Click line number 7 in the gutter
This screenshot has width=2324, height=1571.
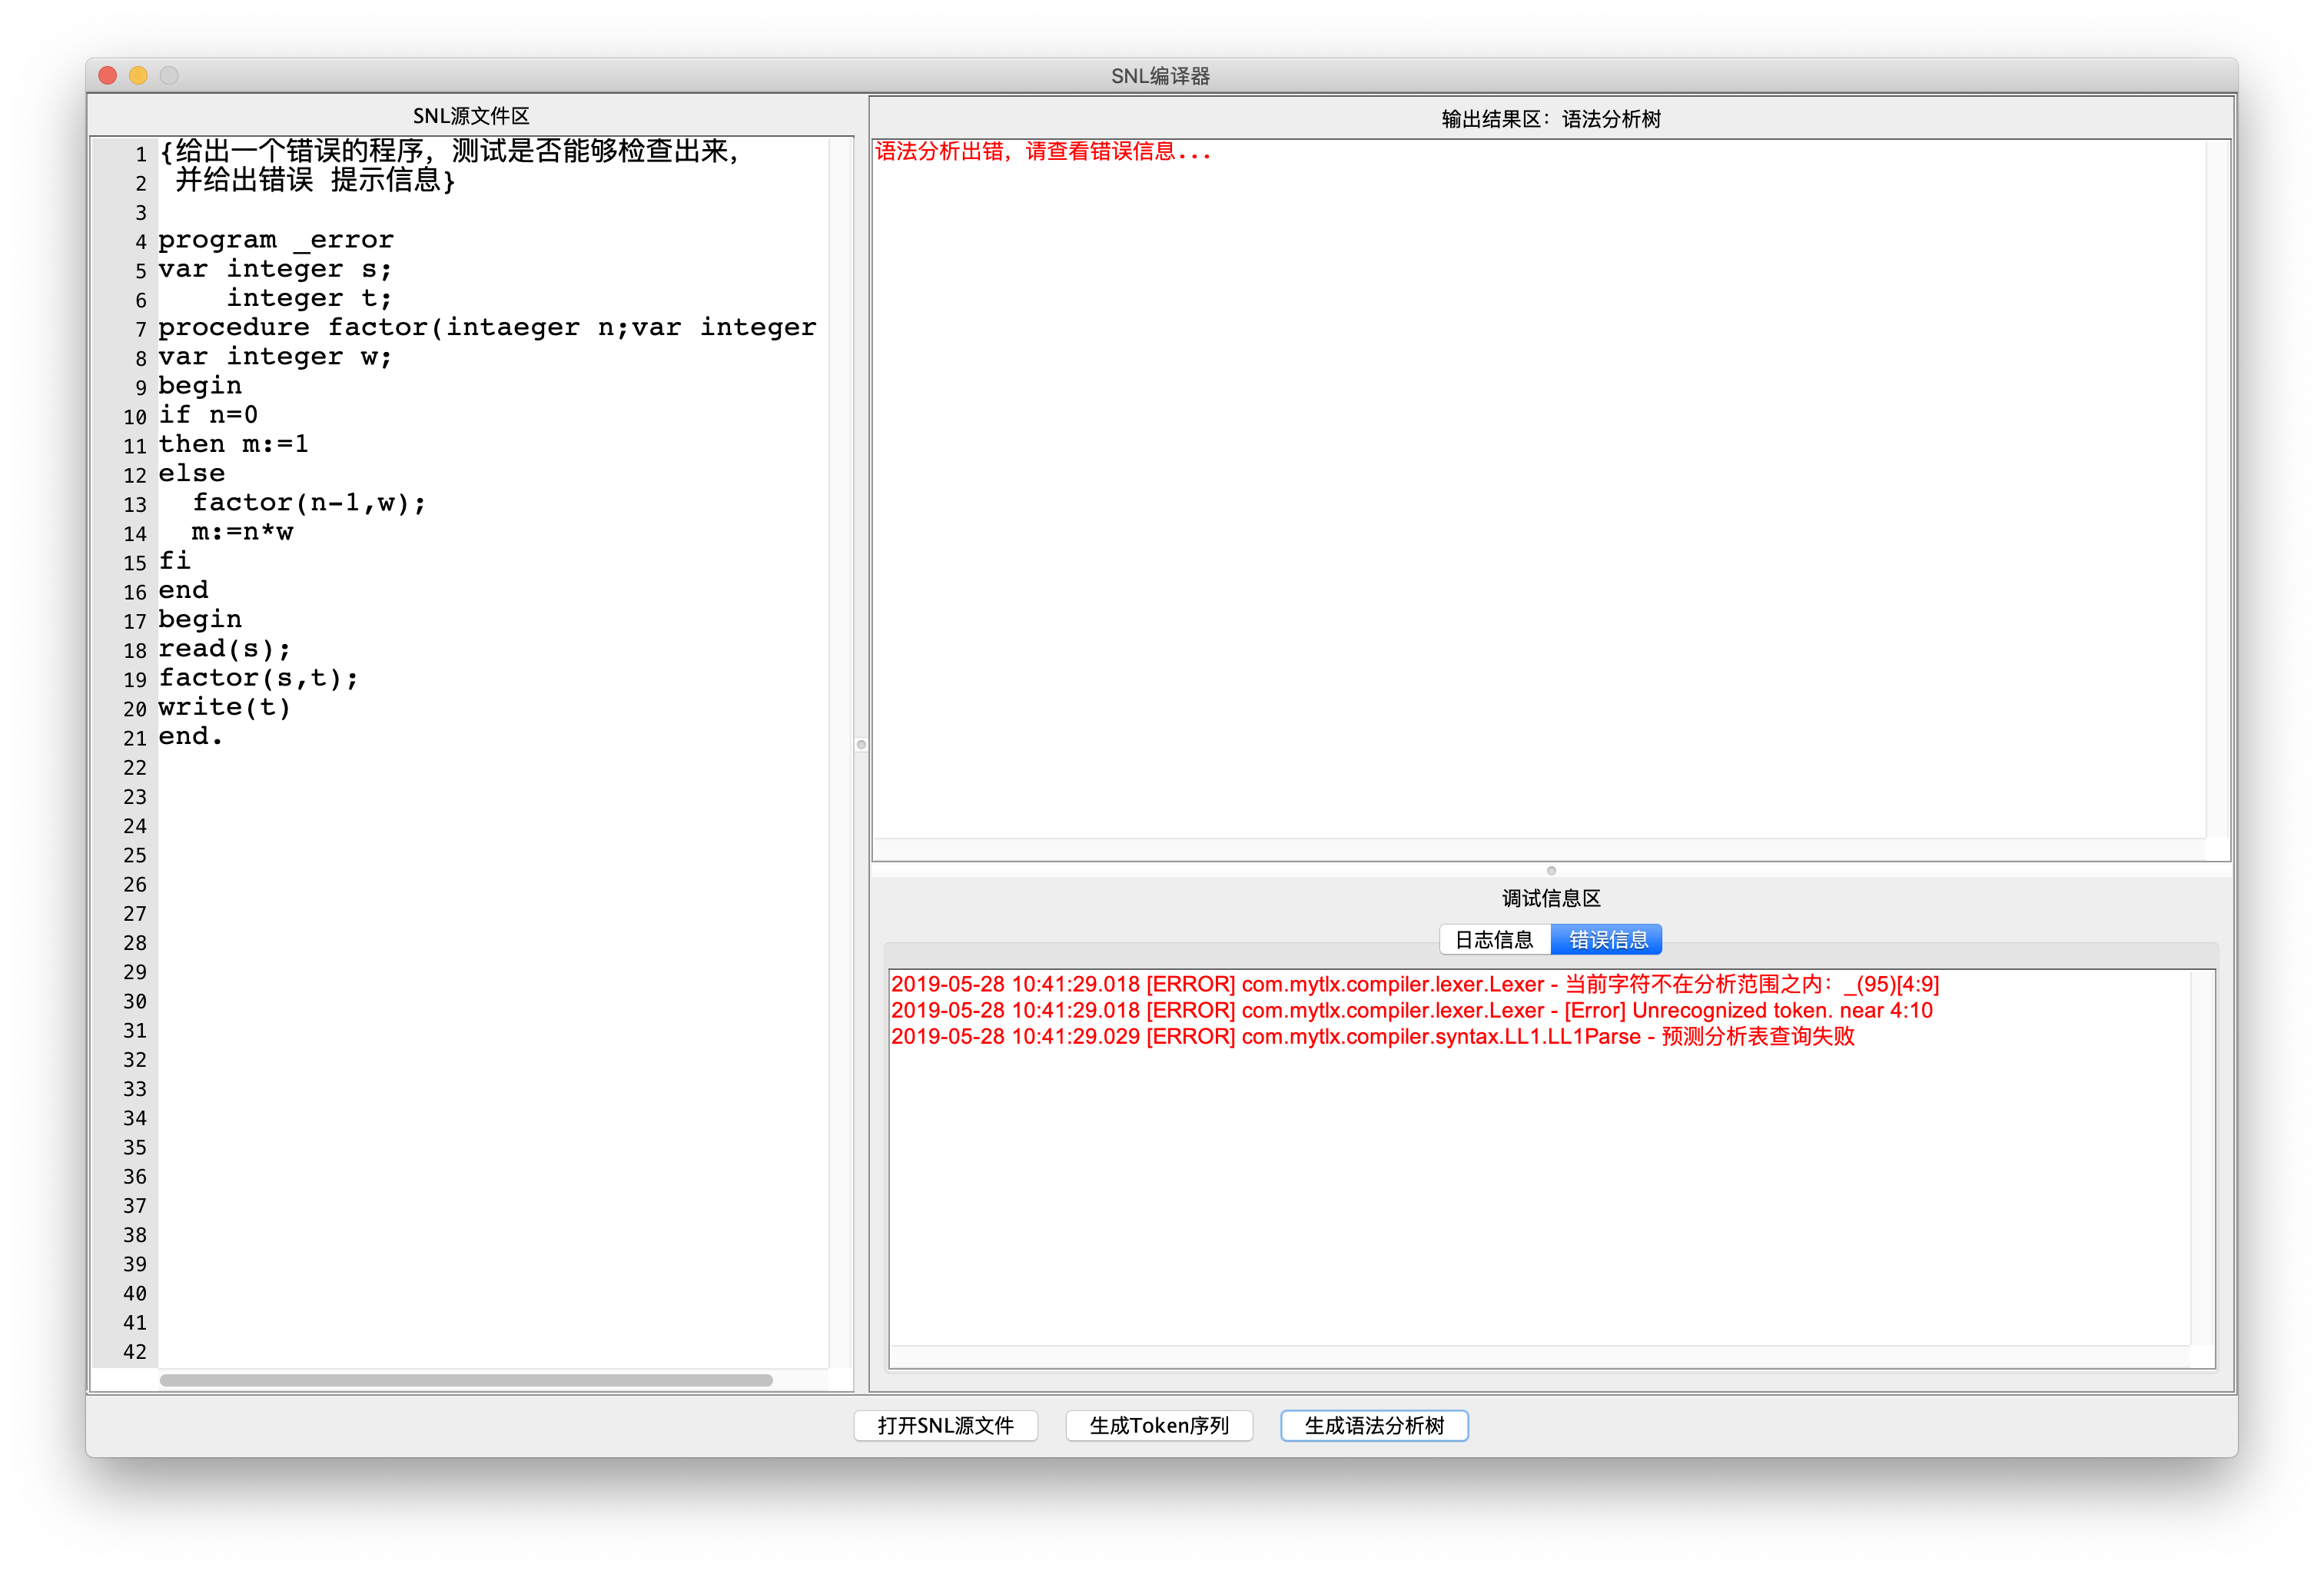(x=140, y=329)
